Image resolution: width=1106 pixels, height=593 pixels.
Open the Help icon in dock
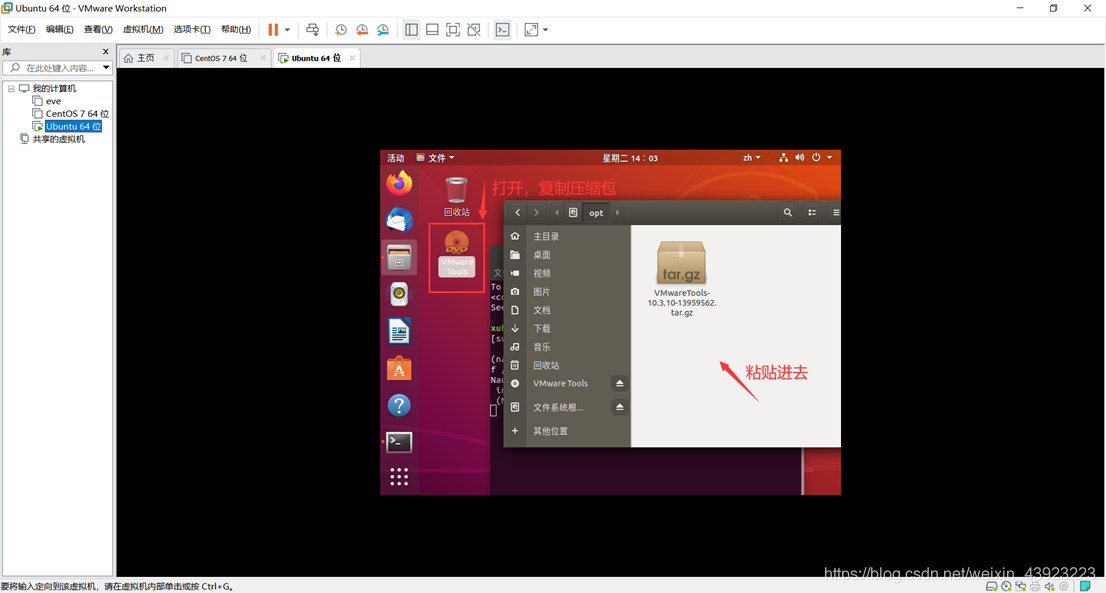click(x=399, y=405)
